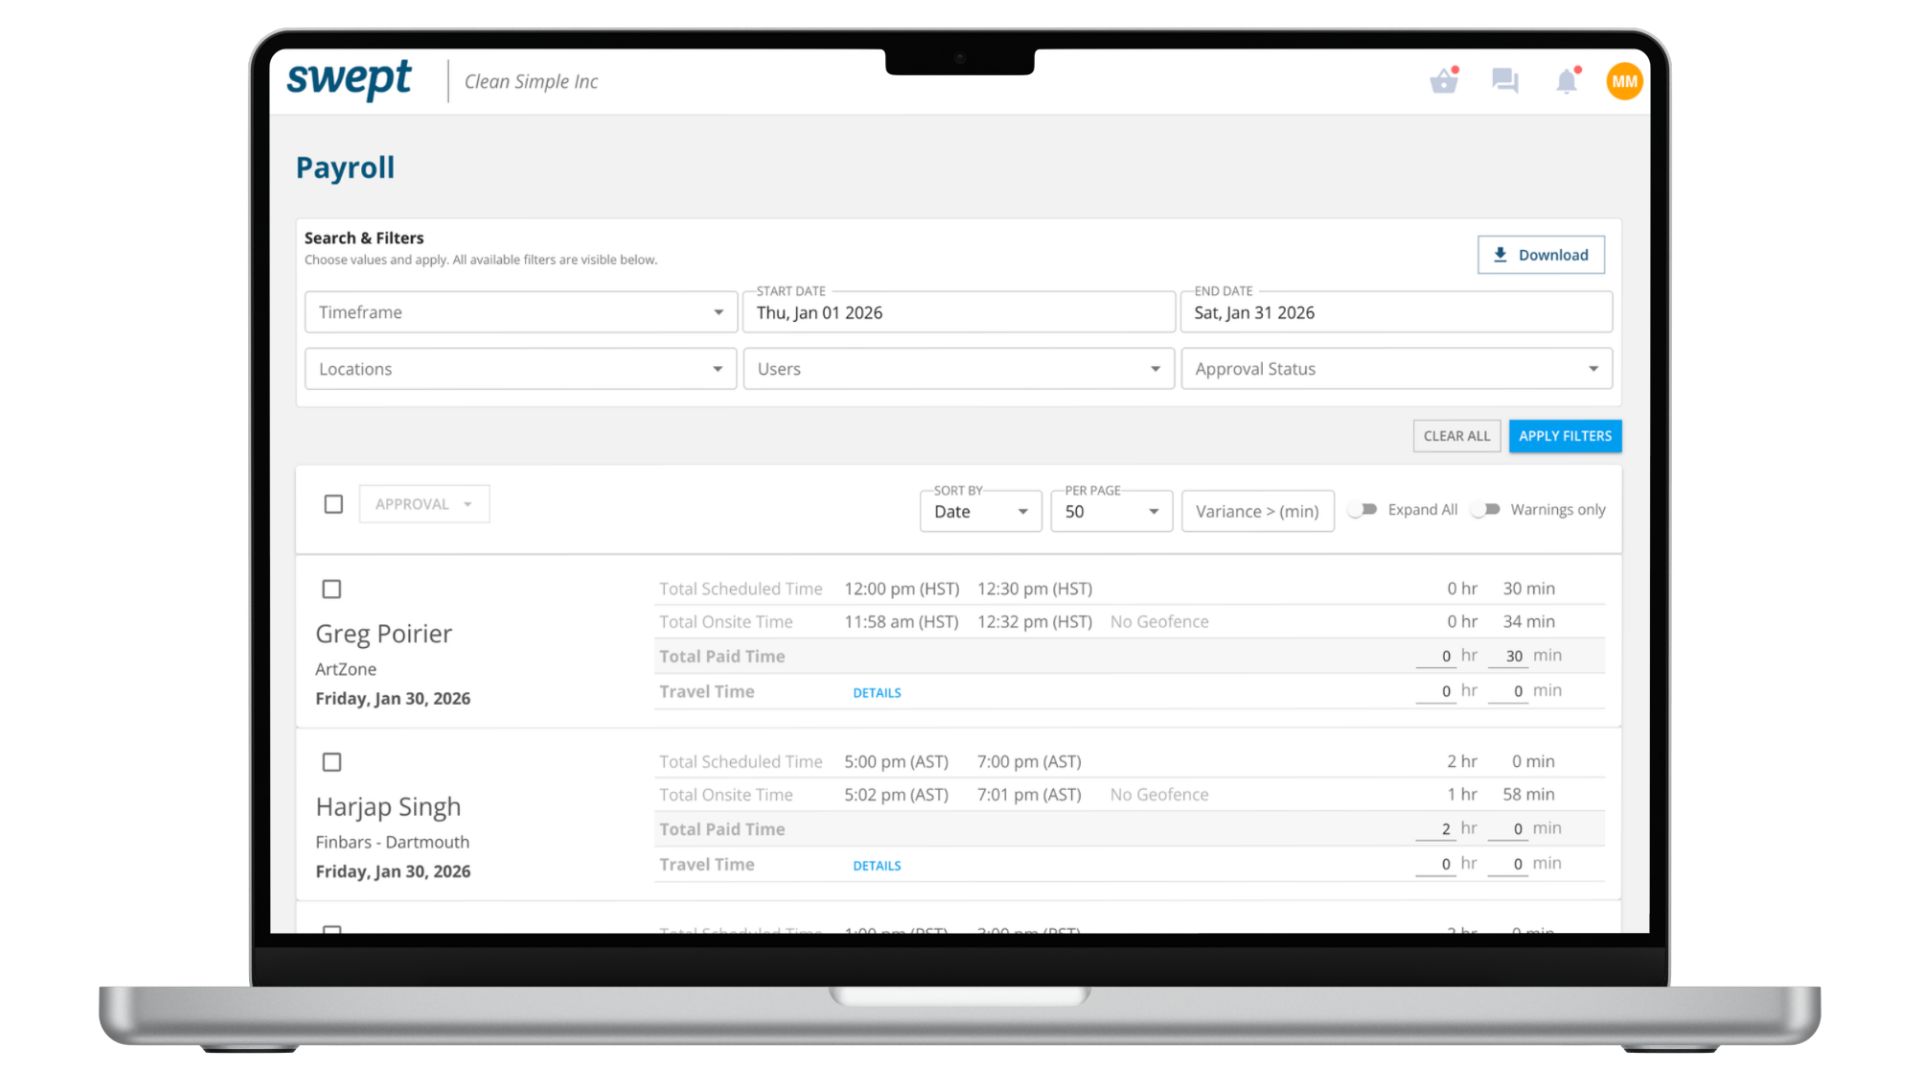Open Harjap Singh's travel time Details
Viewport: 1920px width, 1080px height.
click(877, 866)
